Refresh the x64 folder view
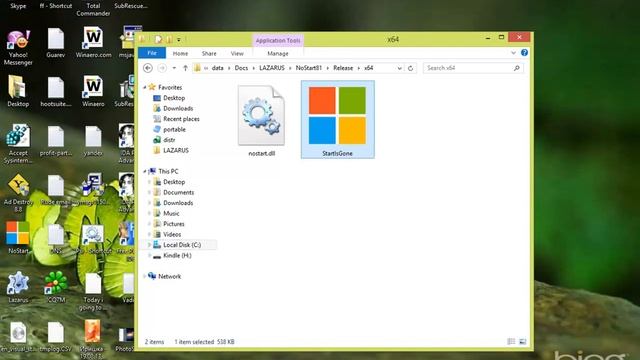Image resolution: width=640 pixels, height=360 pixels. click(x=411, y=68)
